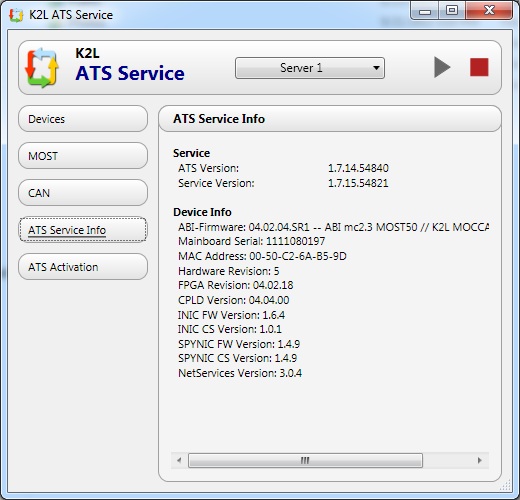Click the Mainboard Serial: 1111080197 line

tap(252, 241)
